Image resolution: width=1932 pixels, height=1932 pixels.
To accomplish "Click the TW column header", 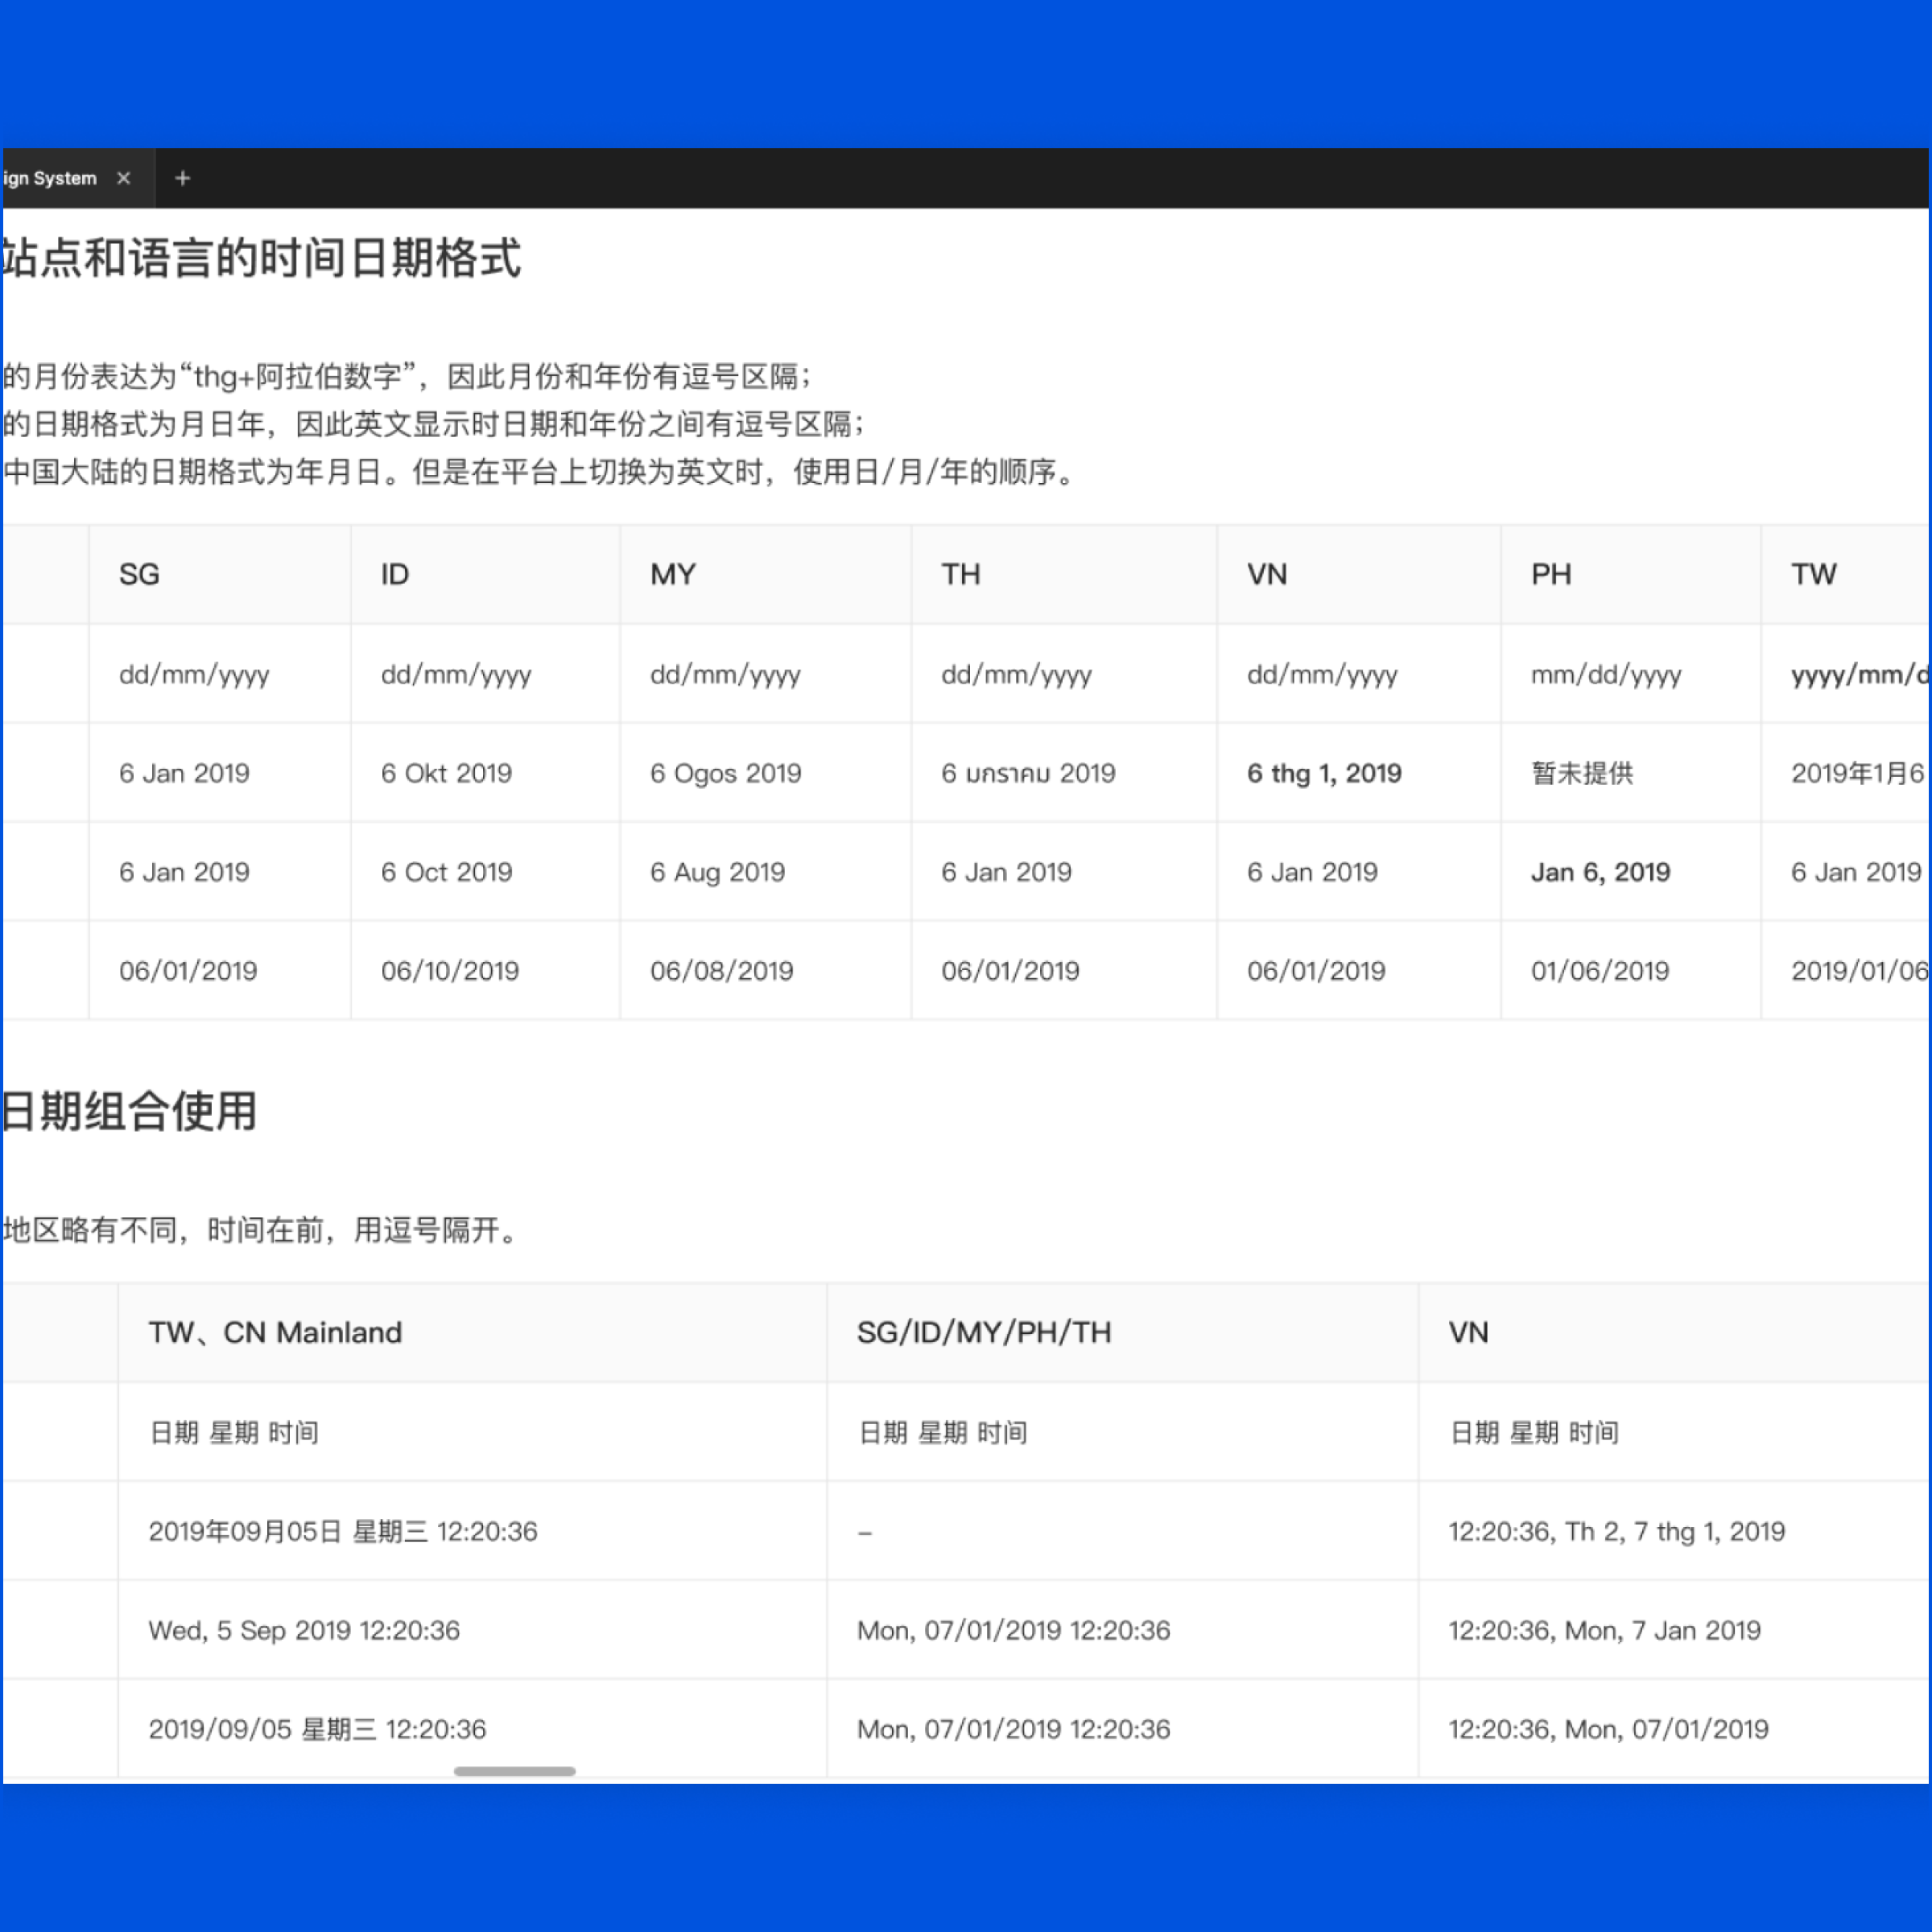I will (x=1845, y=574).
